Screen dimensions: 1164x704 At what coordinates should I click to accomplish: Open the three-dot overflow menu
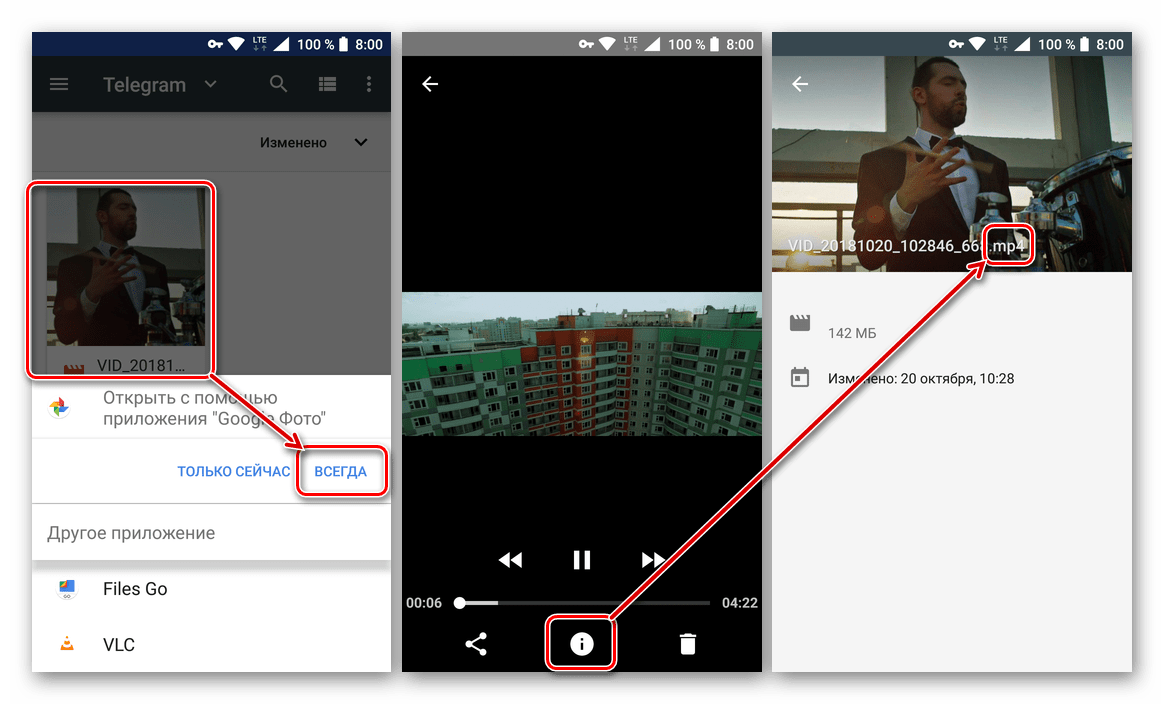pyautogui.click(x=369, y=85)
